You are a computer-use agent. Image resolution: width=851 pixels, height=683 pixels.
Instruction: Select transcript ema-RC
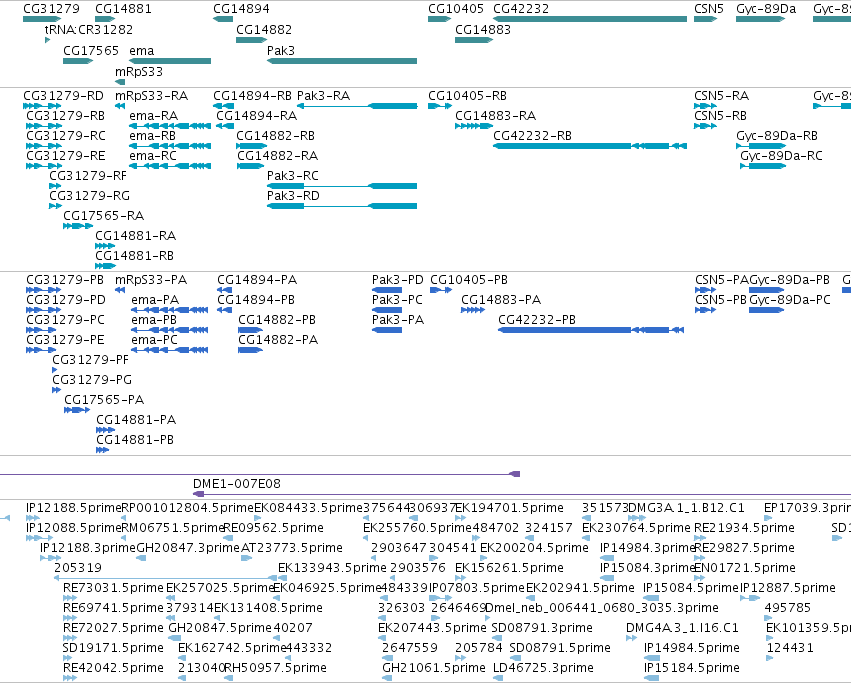tap(170, 166)
